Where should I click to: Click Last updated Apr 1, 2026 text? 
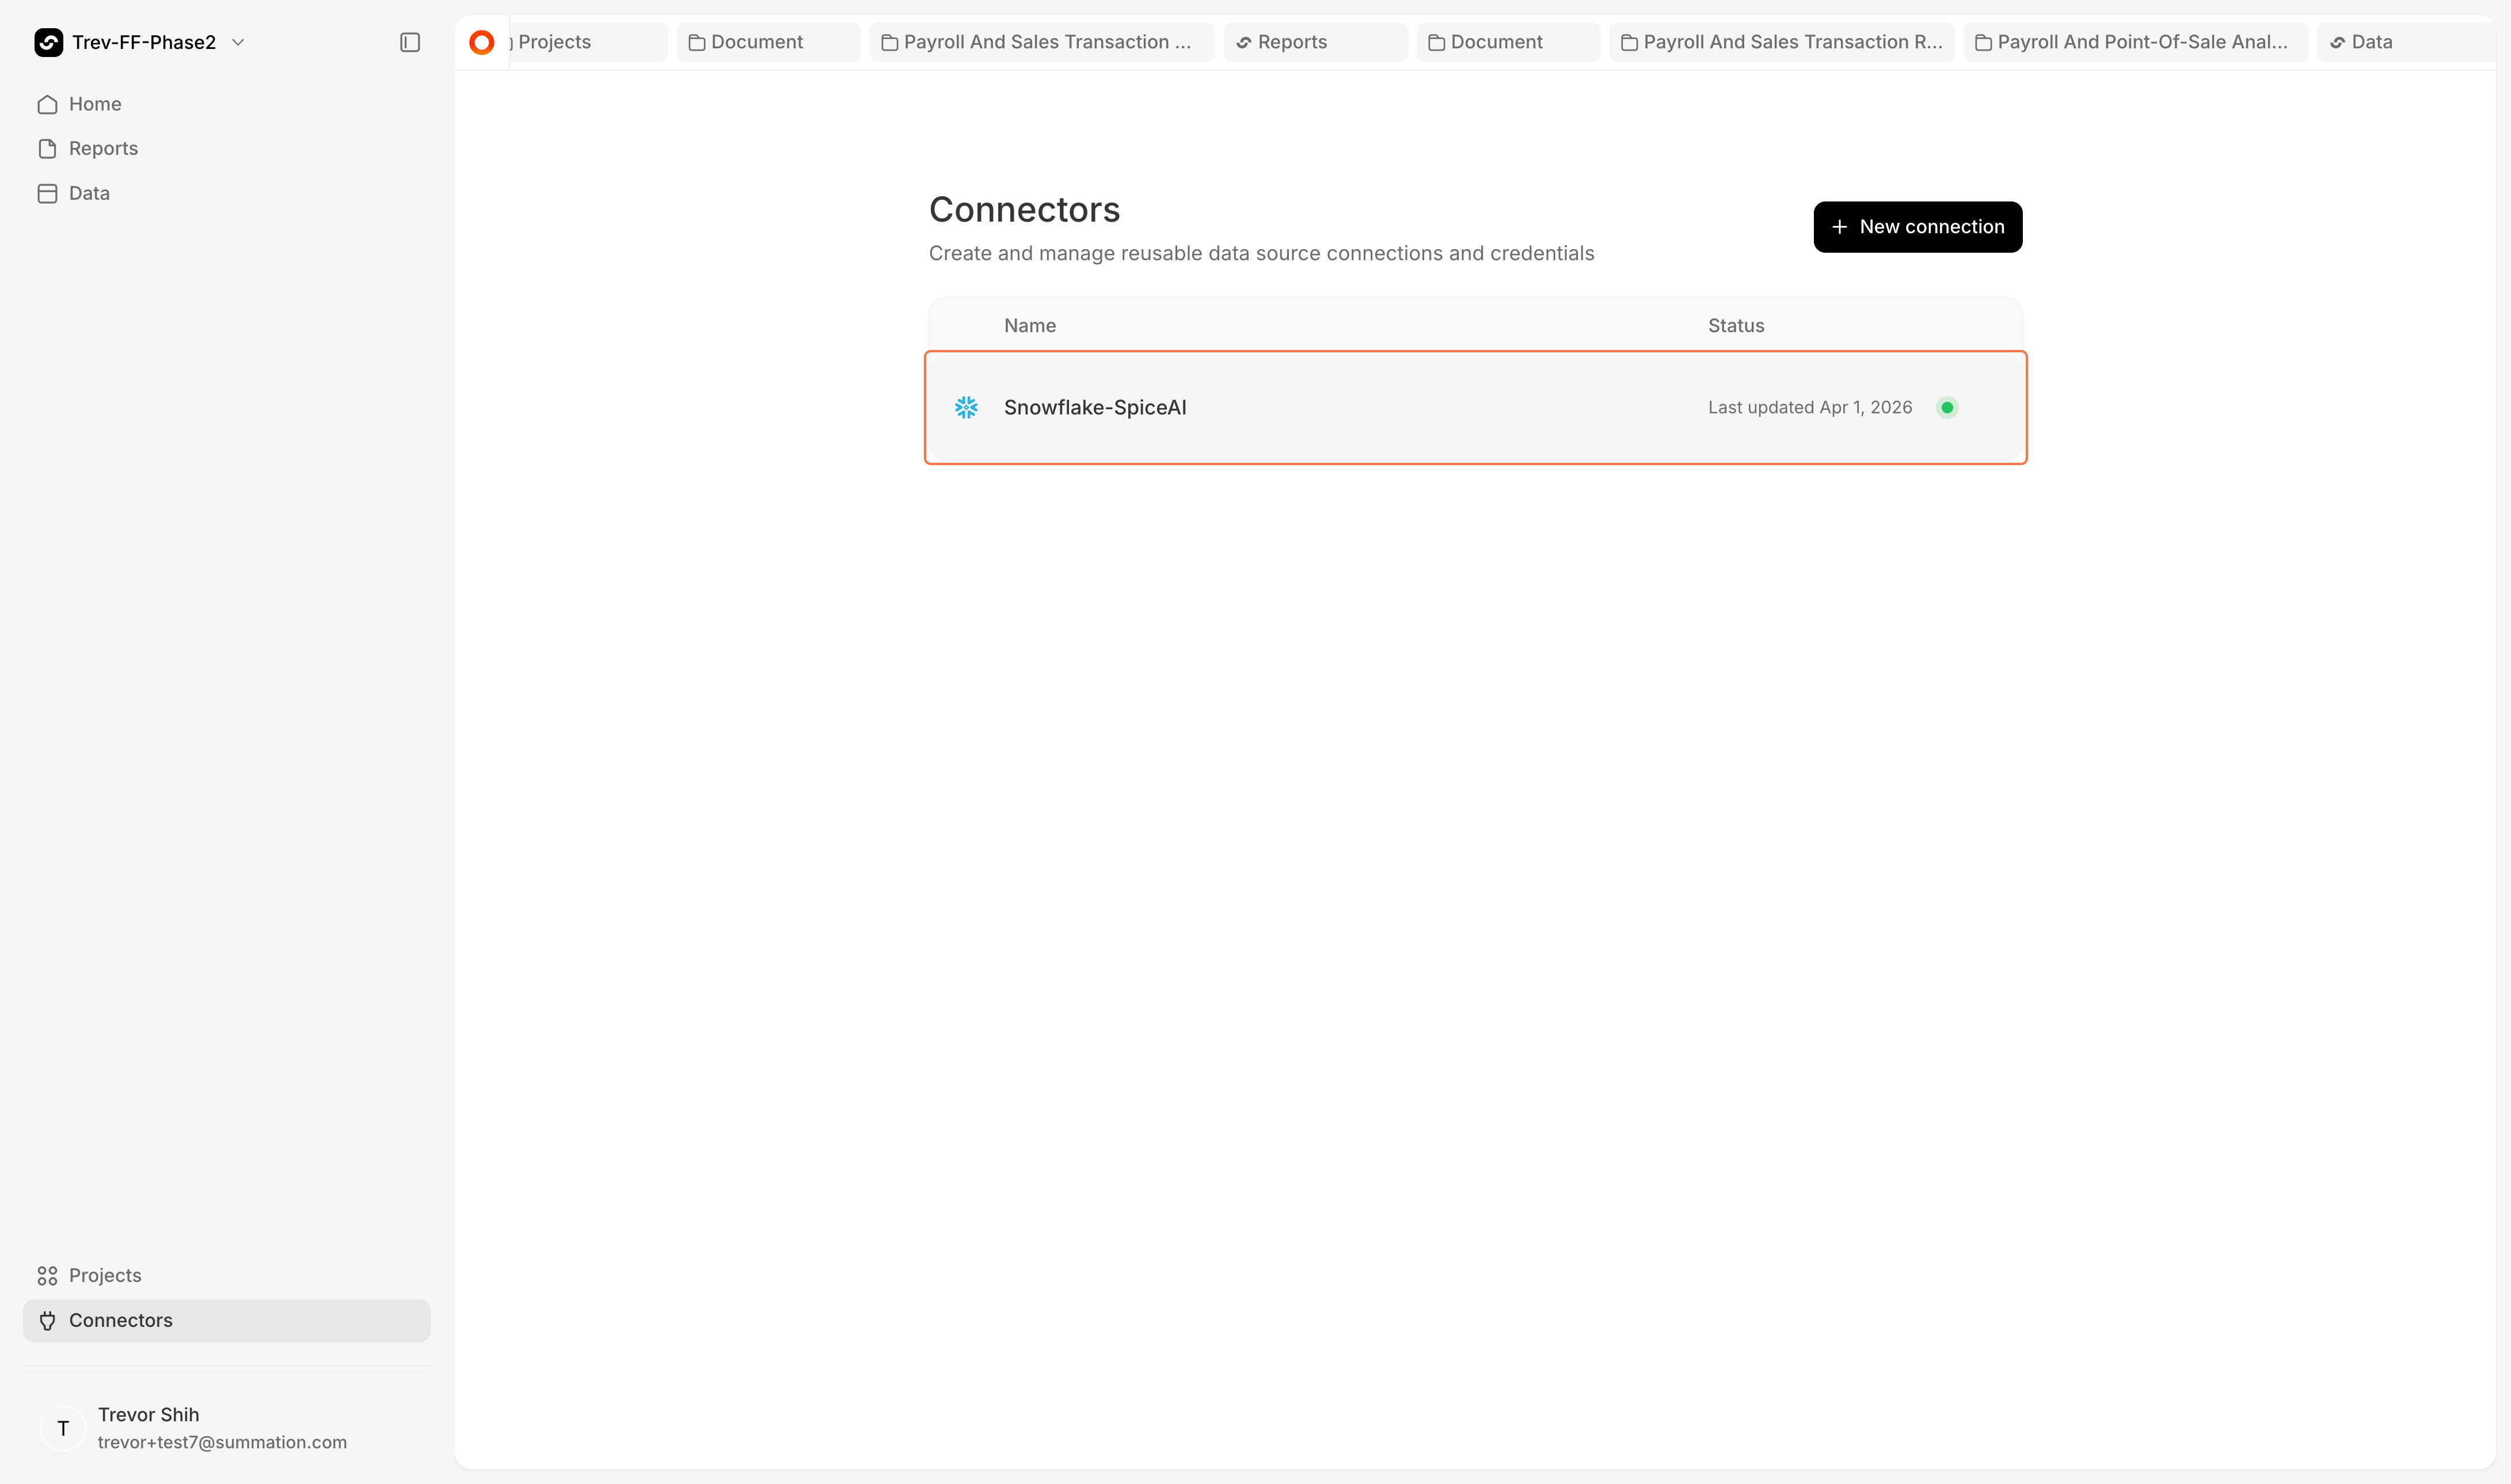[1810, 407]
